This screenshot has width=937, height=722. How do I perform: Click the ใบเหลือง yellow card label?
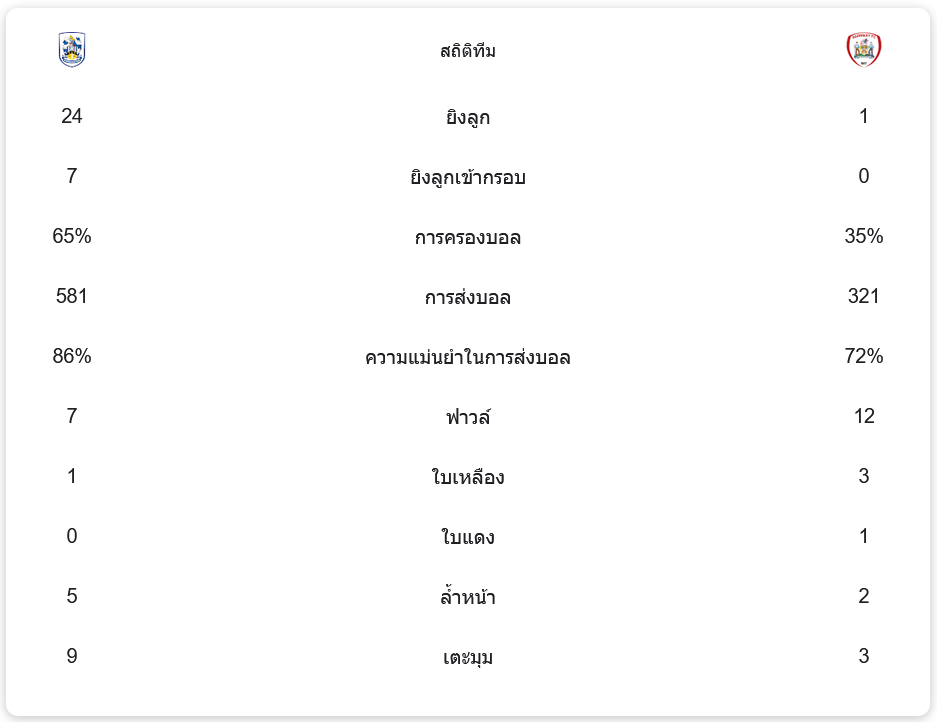click(x=468, y=478)
